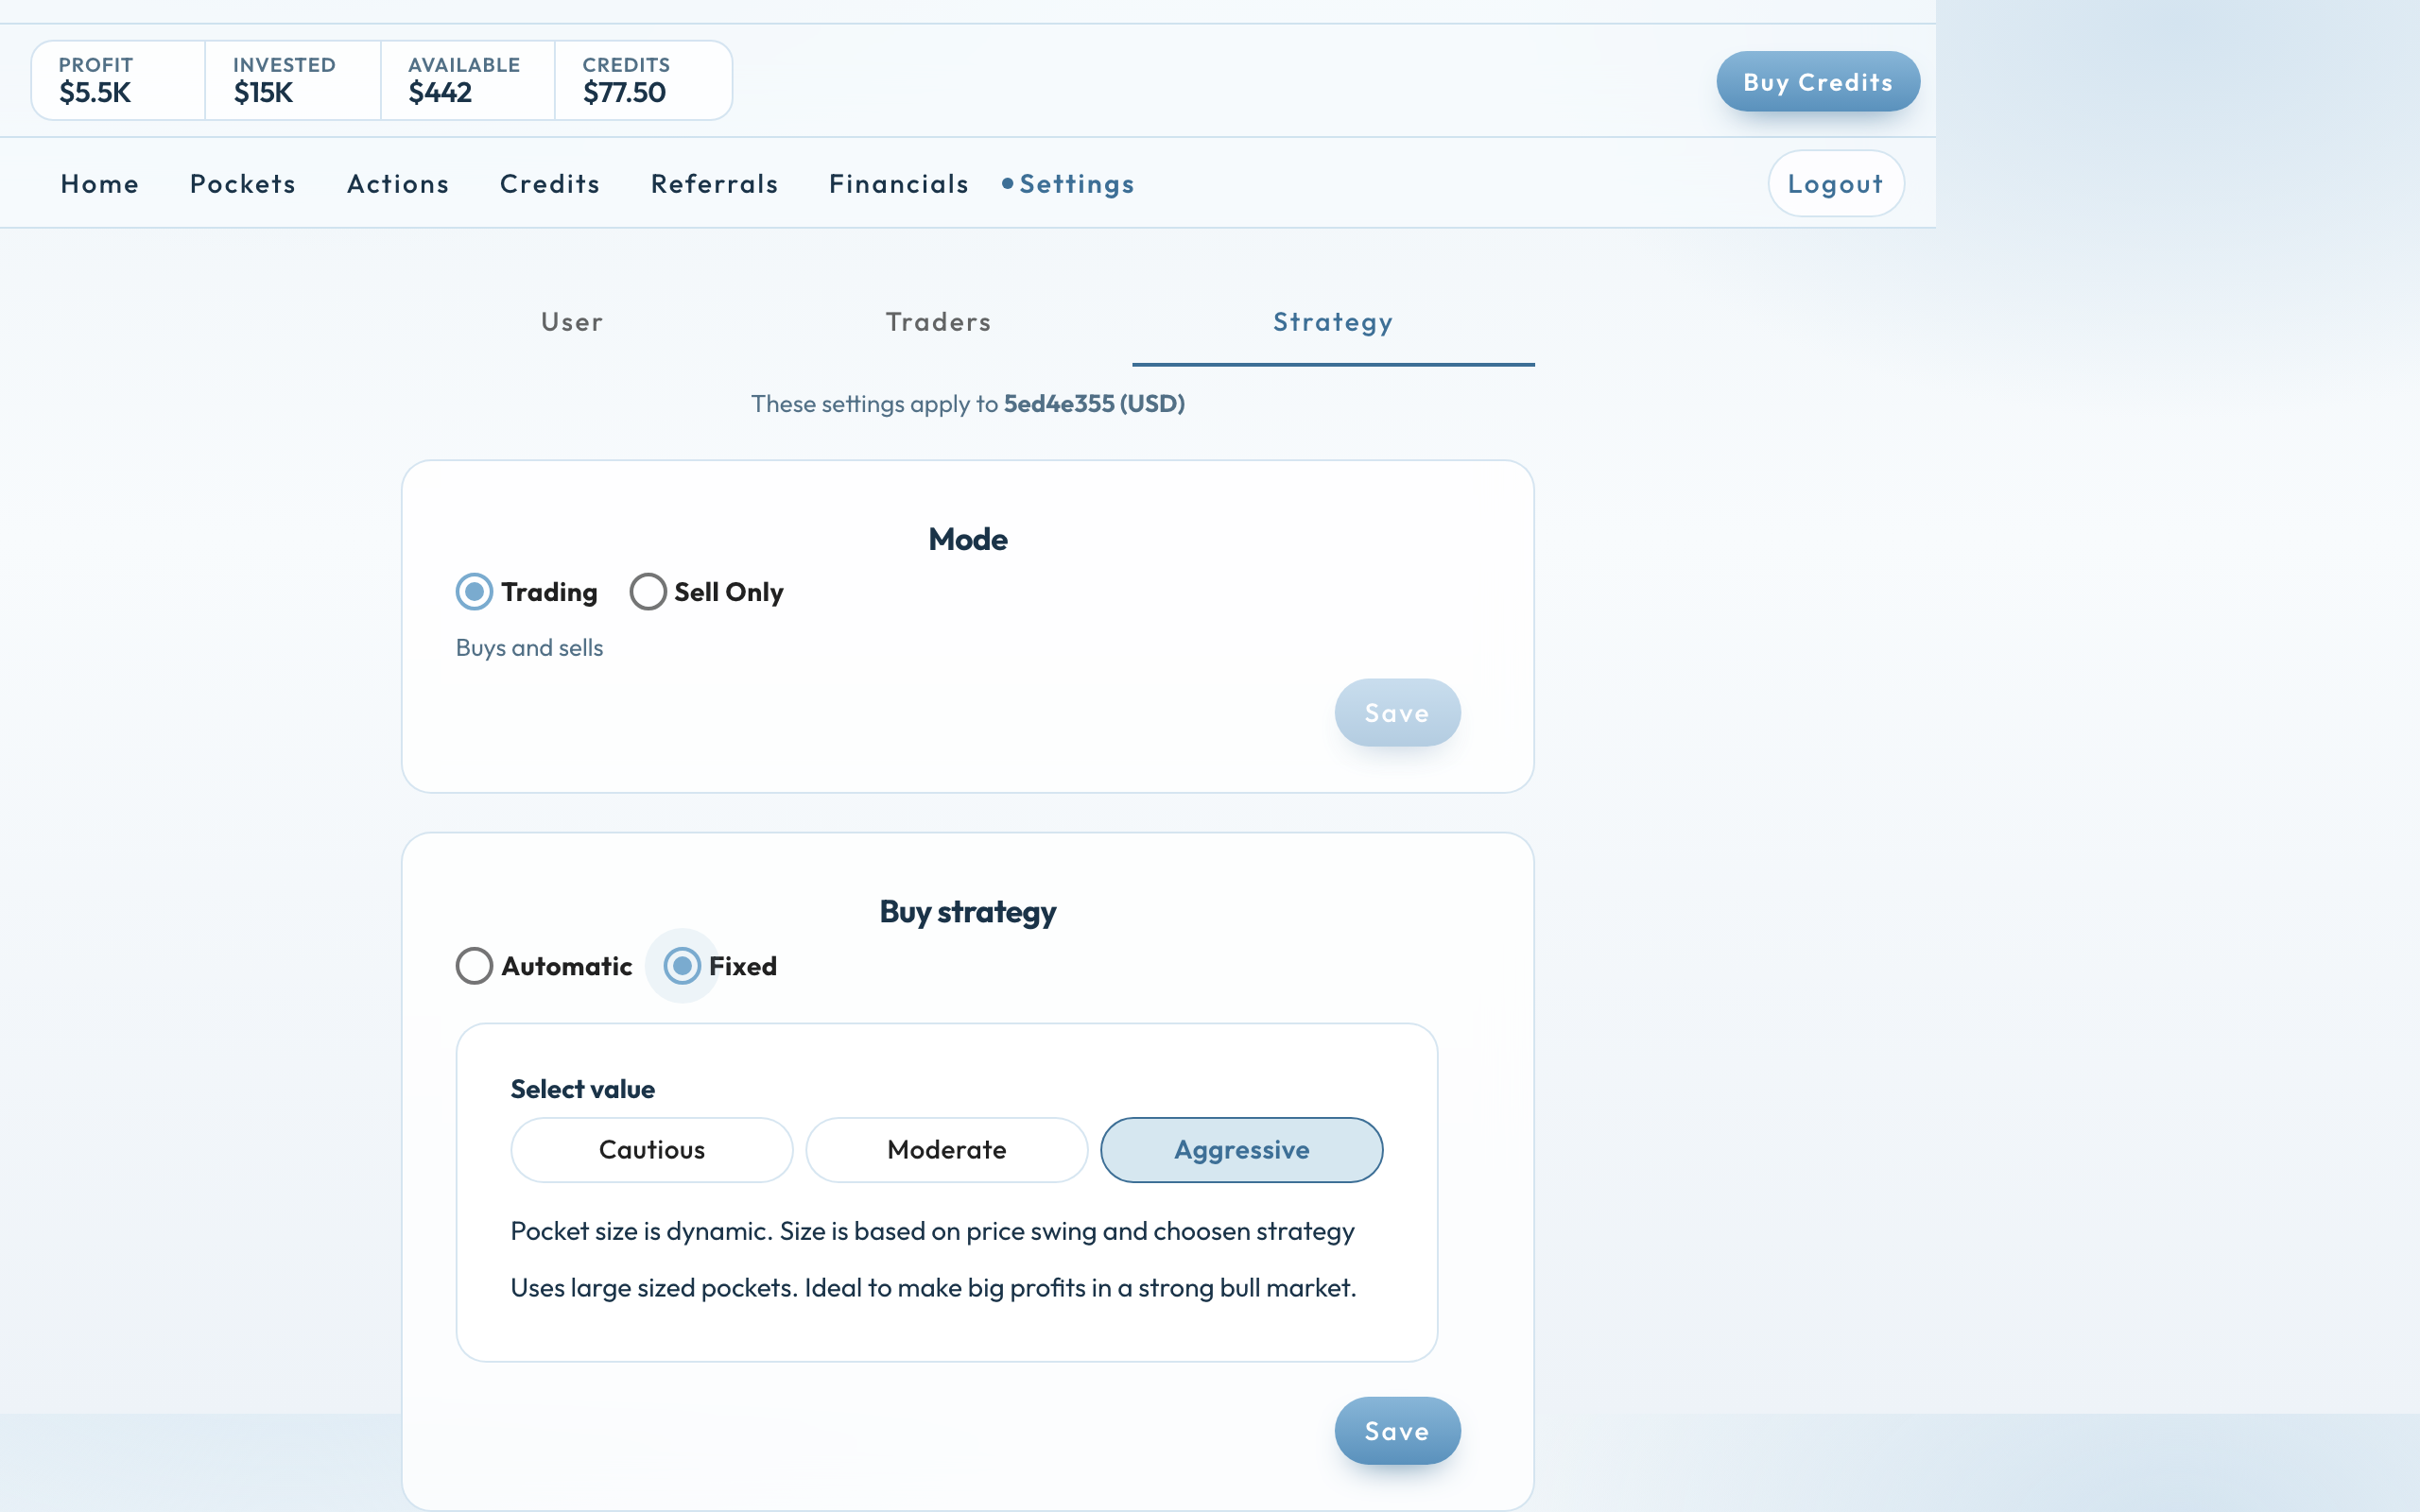Image resolution: width=2420 pixels, height=1512 pixels.
Task: View the Financials page
Action: point(899,184)
